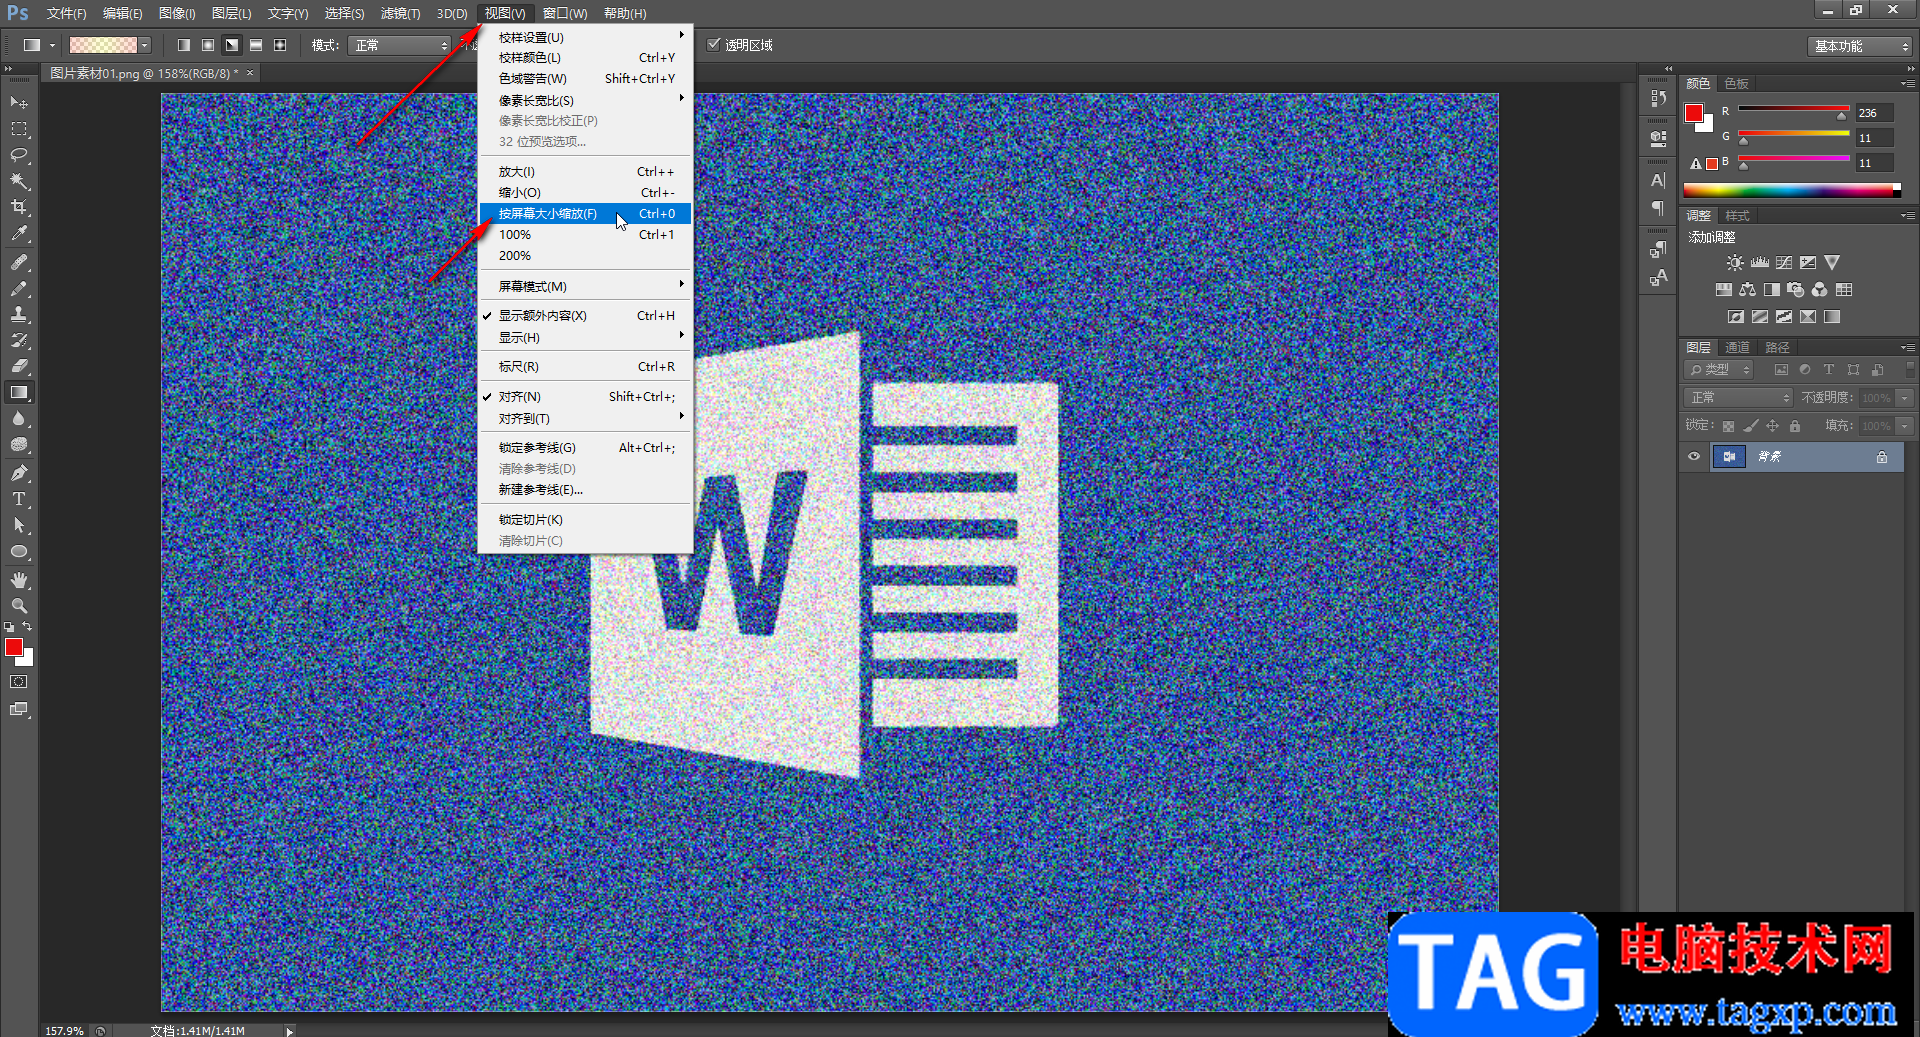
Task: Select the History Brush tool
Action: [x=19, y=340]
